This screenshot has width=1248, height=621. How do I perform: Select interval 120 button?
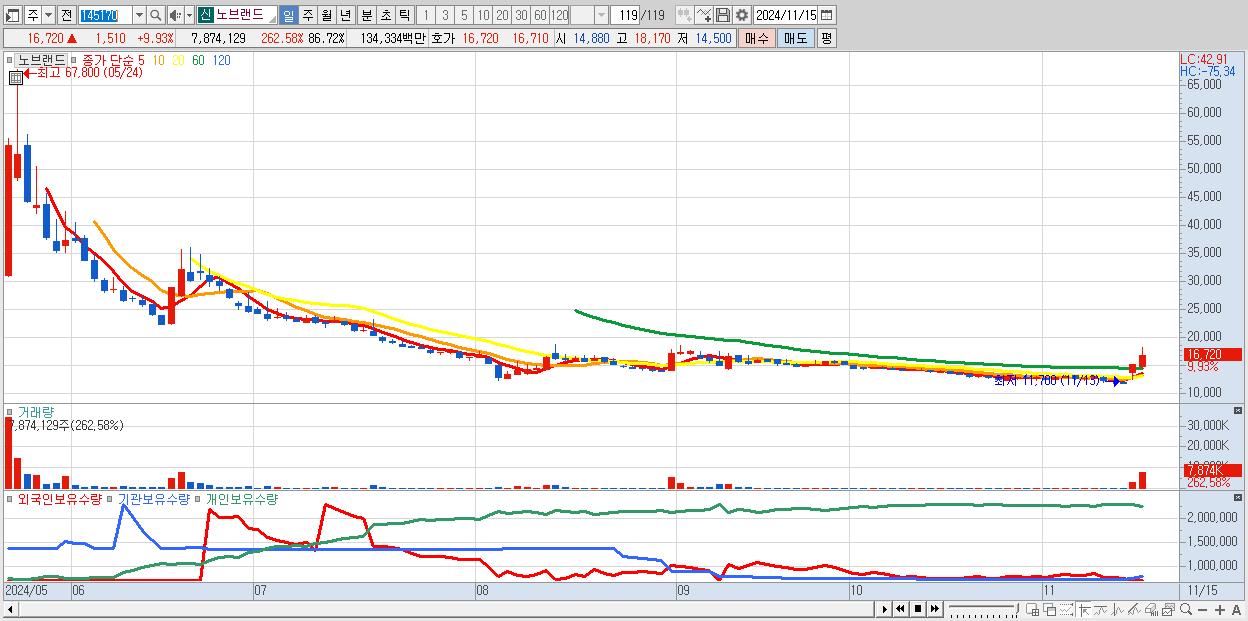click(559, 15)
